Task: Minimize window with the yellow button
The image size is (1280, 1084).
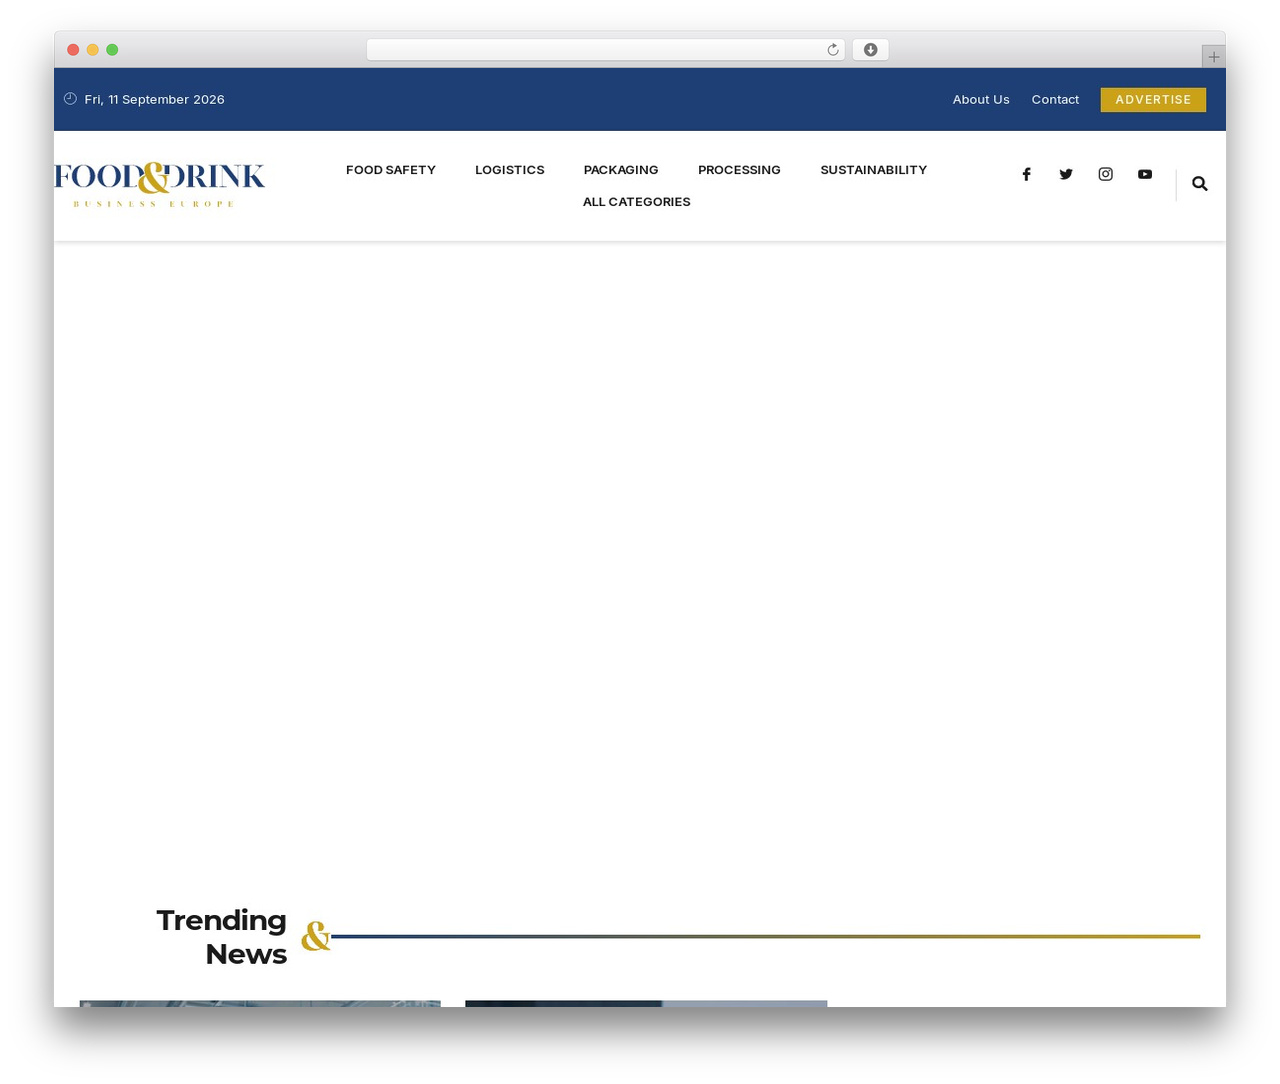Action: click(x=93, y=50)
